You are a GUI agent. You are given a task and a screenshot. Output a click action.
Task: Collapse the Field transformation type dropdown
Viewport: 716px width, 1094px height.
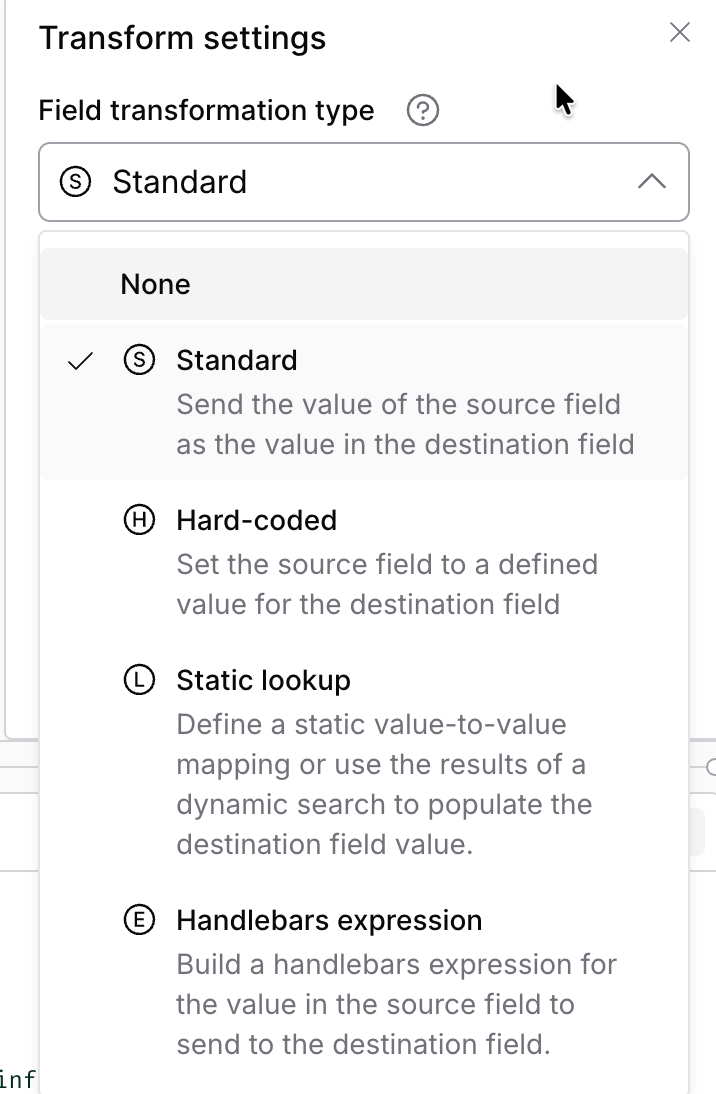tap(364, 182)
